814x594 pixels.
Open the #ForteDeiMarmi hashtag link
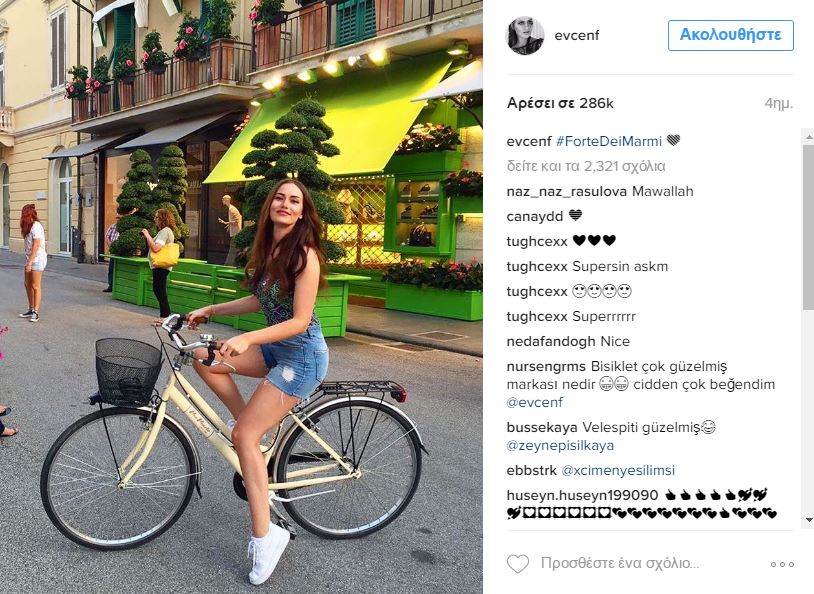click(608, 141)
